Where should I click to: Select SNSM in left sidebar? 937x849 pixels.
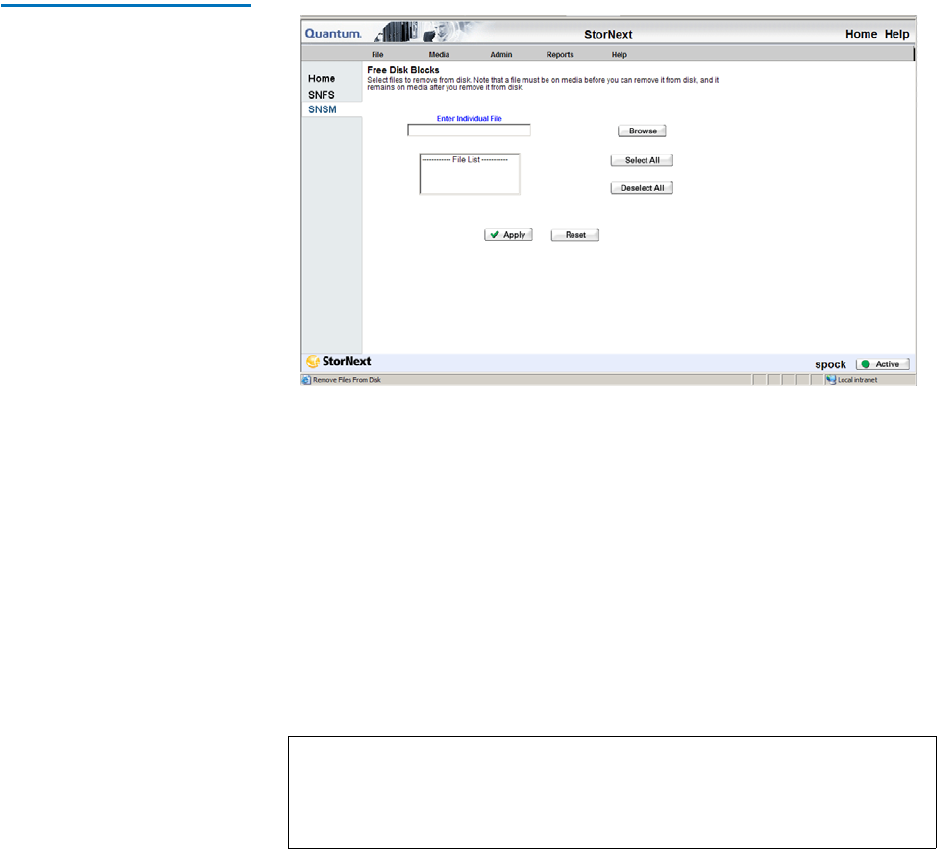pos(322,109)
